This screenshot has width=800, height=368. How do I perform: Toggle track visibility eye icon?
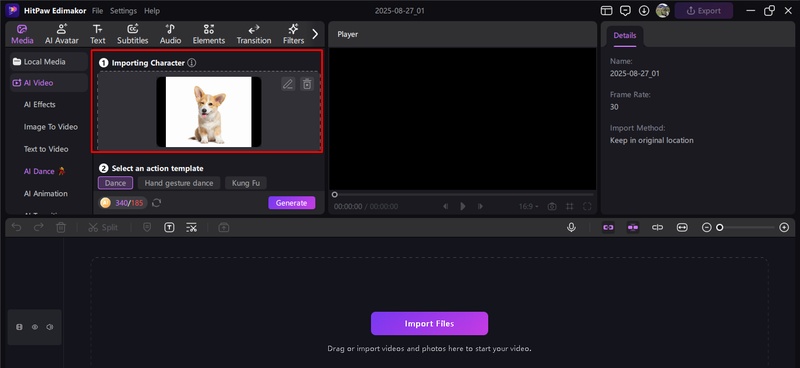[35, 327]
